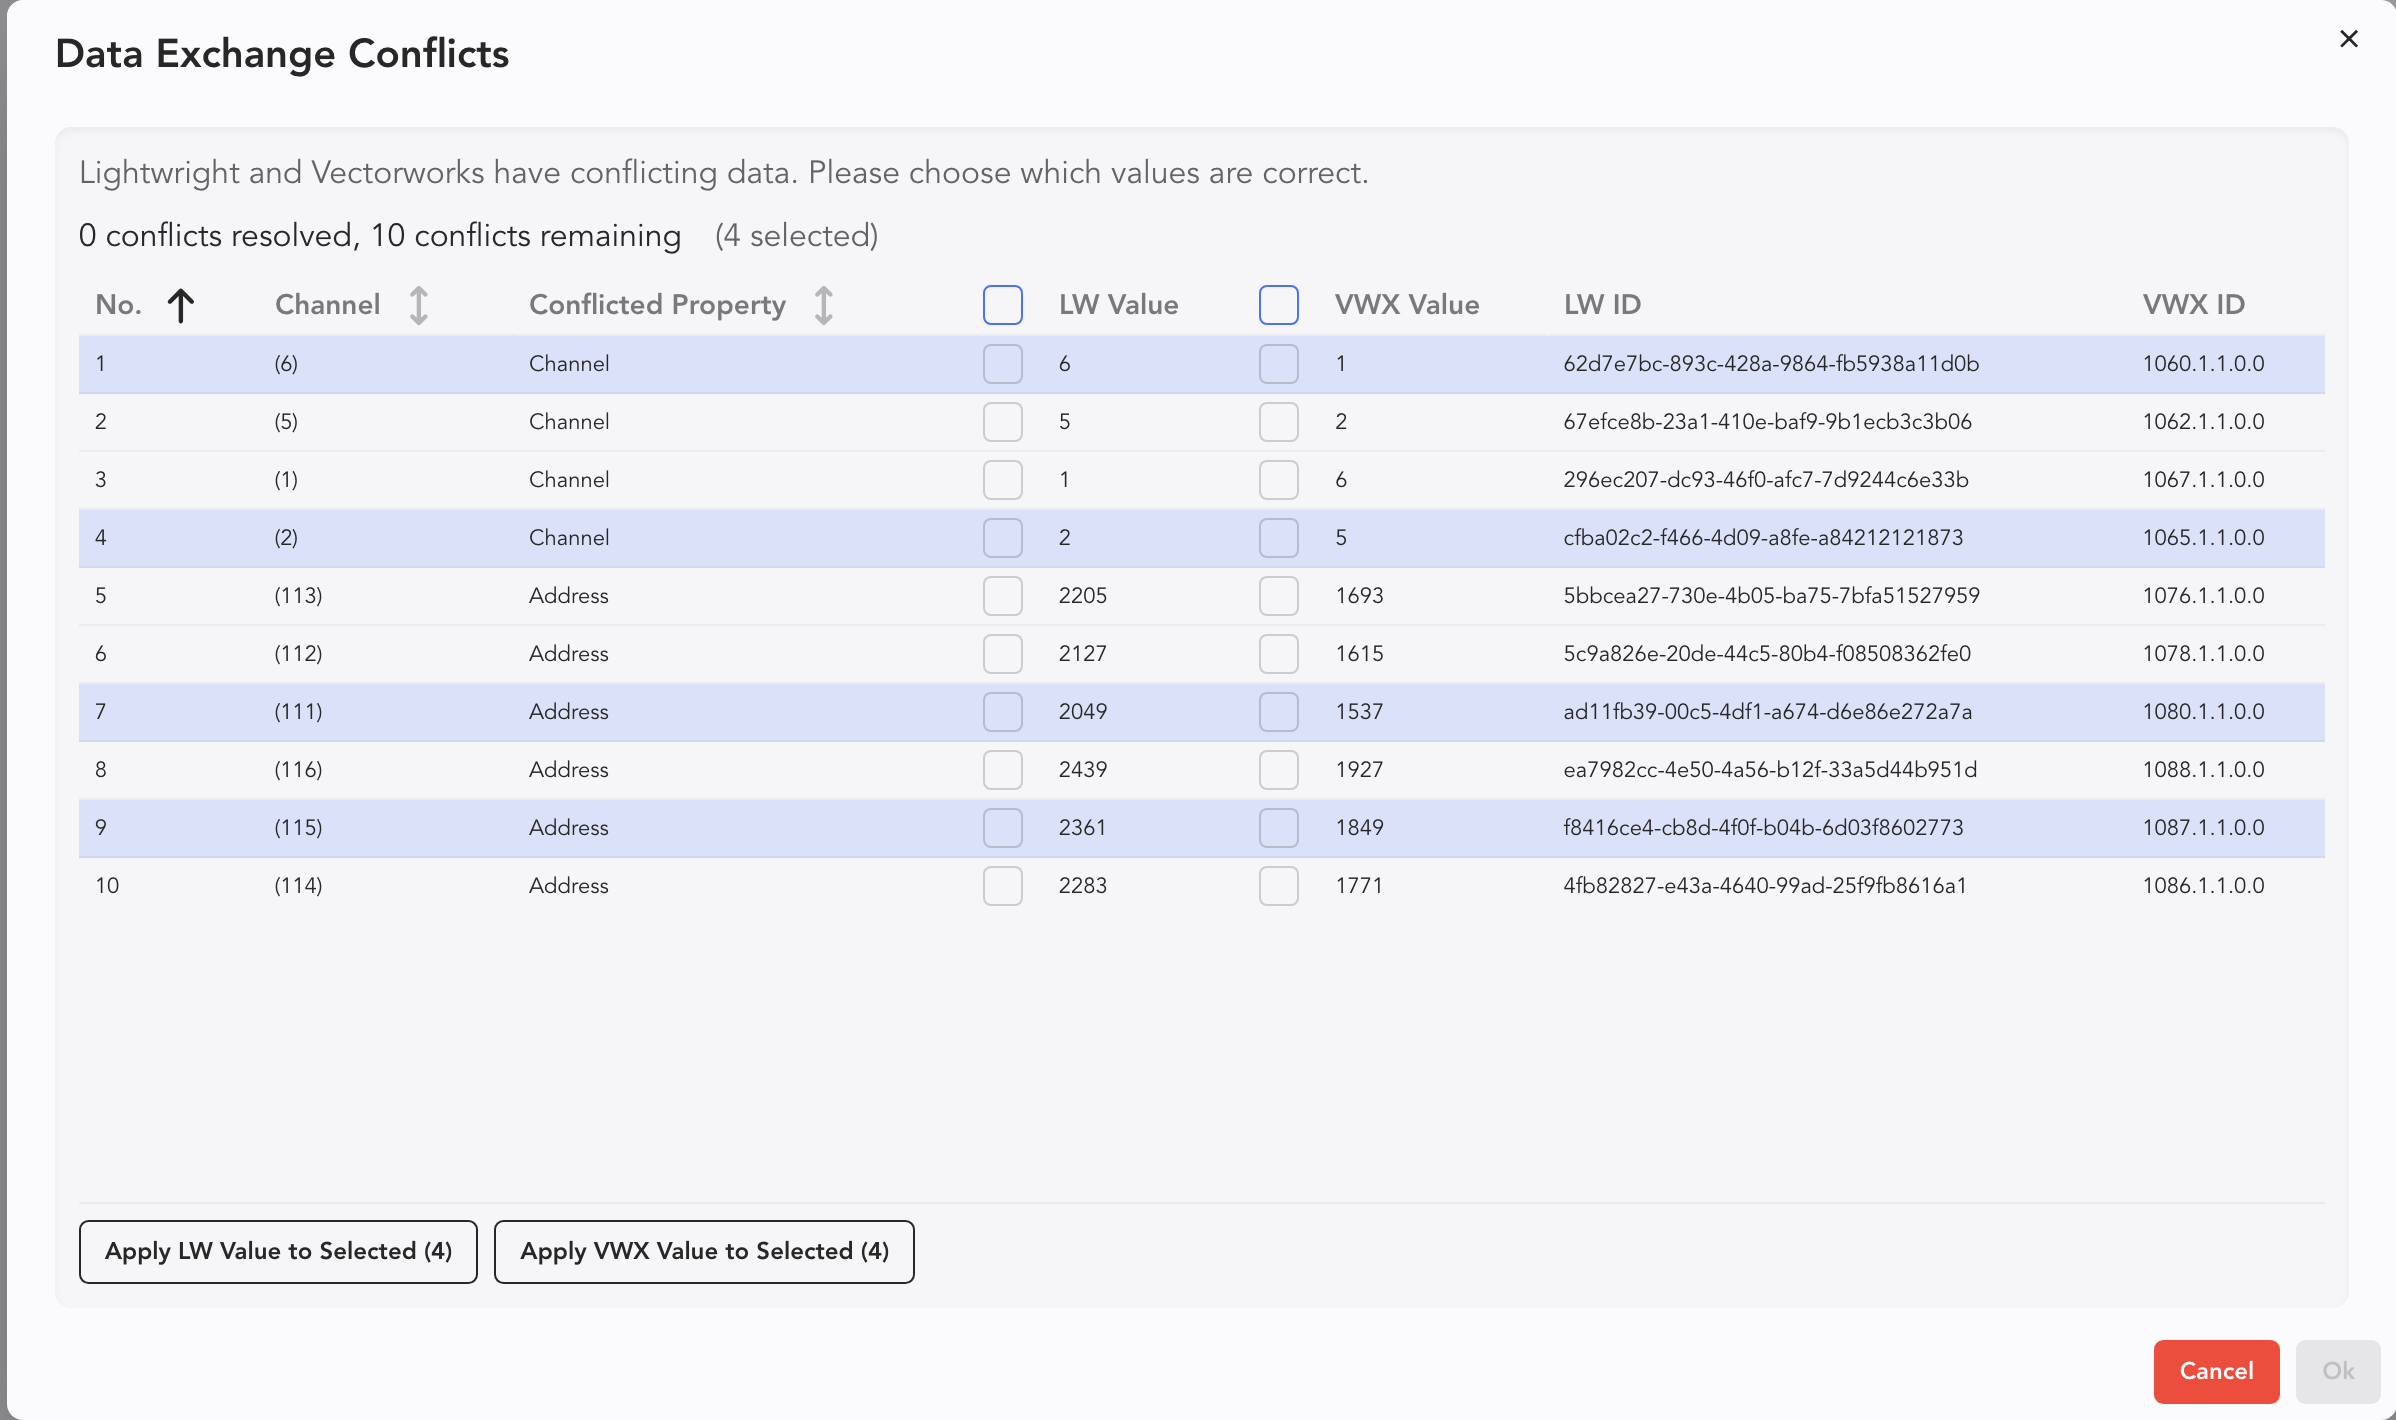Check VWX value 1537 for channel 111
This screenshot has width=2396, height=1420.
pyautogui.click(x=1278, y=712)
